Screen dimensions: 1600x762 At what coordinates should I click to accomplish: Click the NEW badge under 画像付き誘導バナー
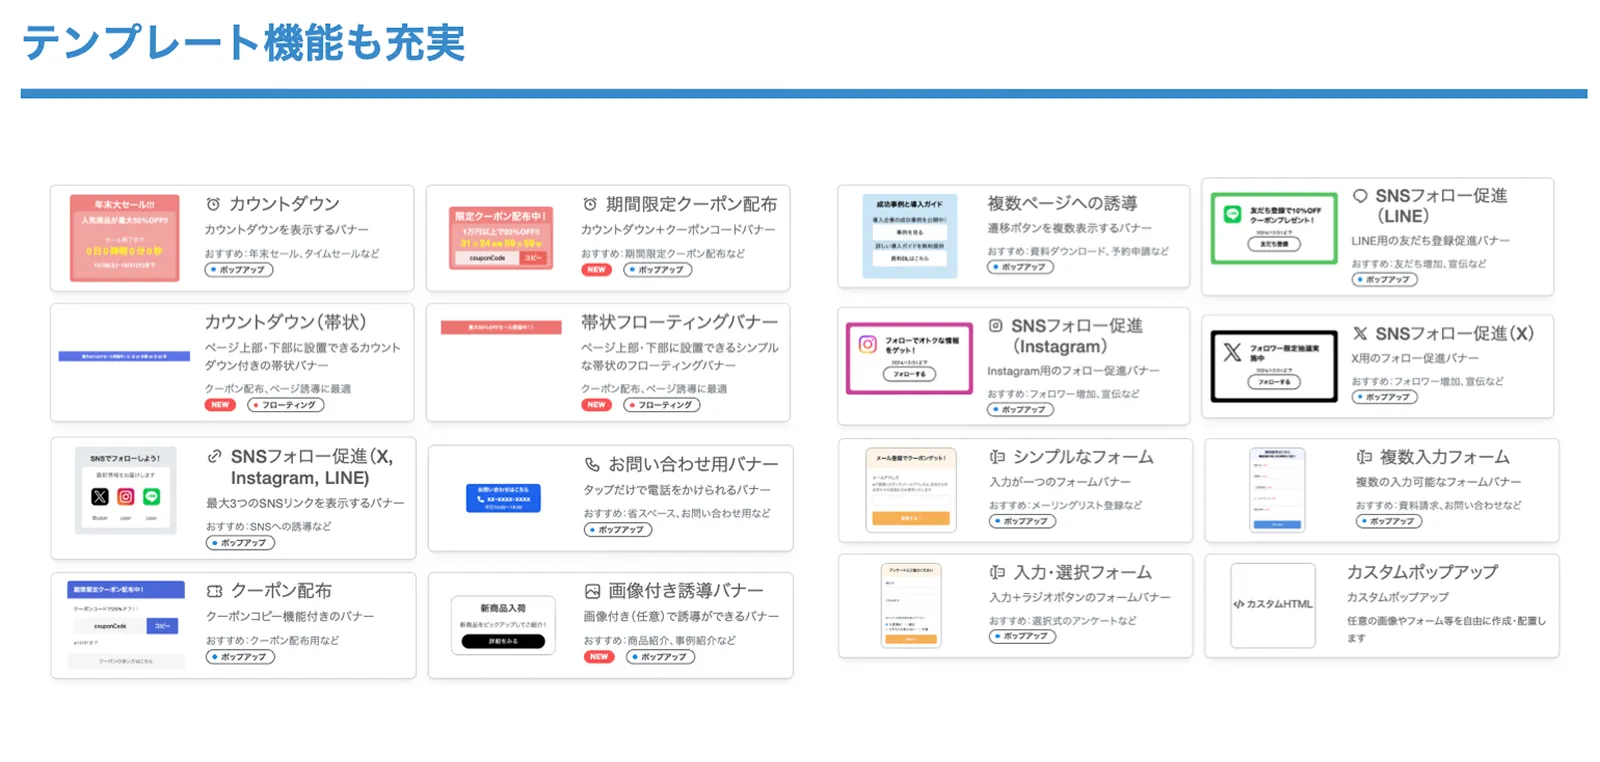(599, 657)
